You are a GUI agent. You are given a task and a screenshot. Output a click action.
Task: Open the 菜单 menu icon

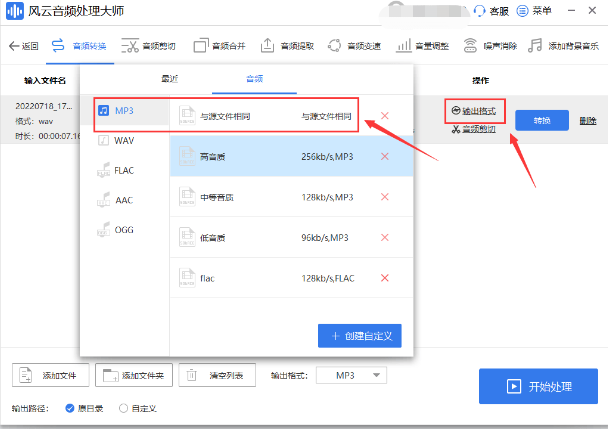point(522,11)
